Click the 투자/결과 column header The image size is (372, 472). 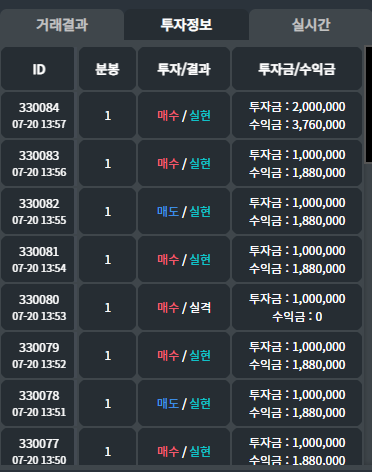[x=184, y=69]
